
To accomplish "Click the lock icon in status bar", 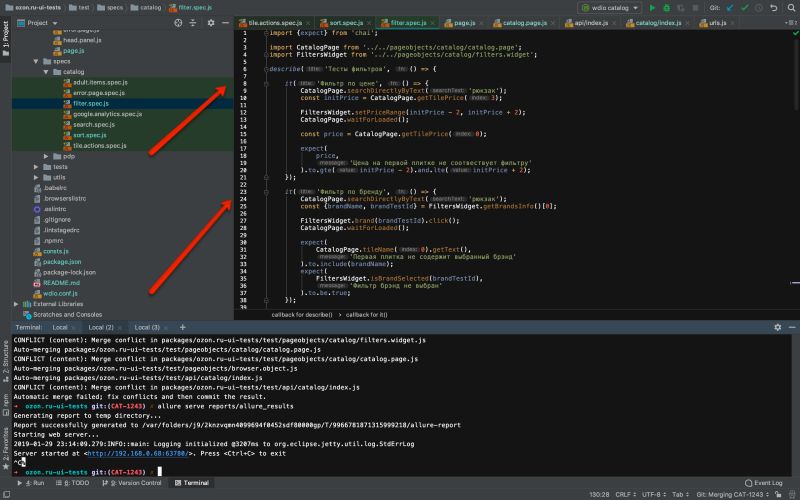I will [x=778, y=494].
